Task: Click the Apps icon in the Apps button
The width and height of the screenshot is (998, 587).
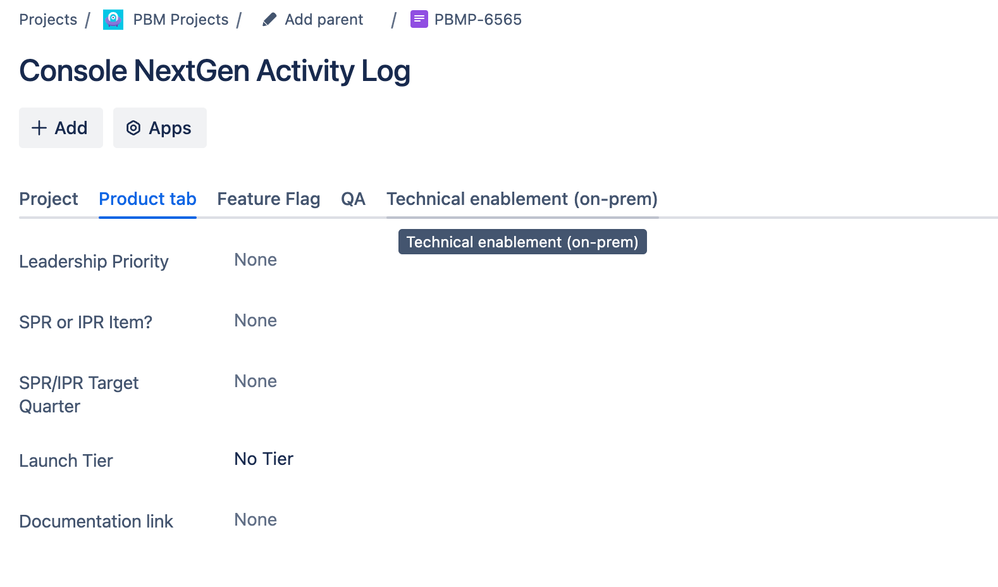Action: click(x=134, y=128)
